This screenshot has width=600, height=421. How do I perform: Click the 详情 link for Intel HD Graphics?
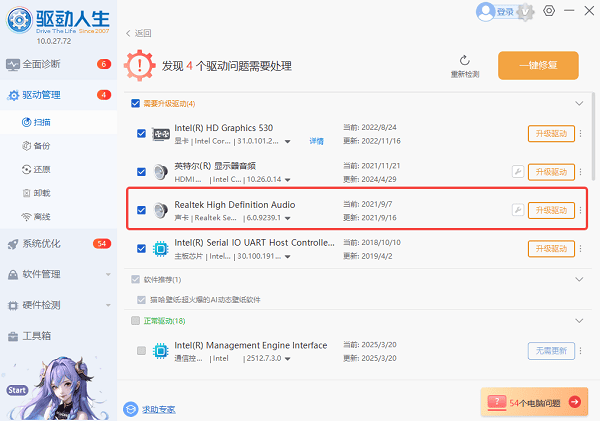click(316, 142)
